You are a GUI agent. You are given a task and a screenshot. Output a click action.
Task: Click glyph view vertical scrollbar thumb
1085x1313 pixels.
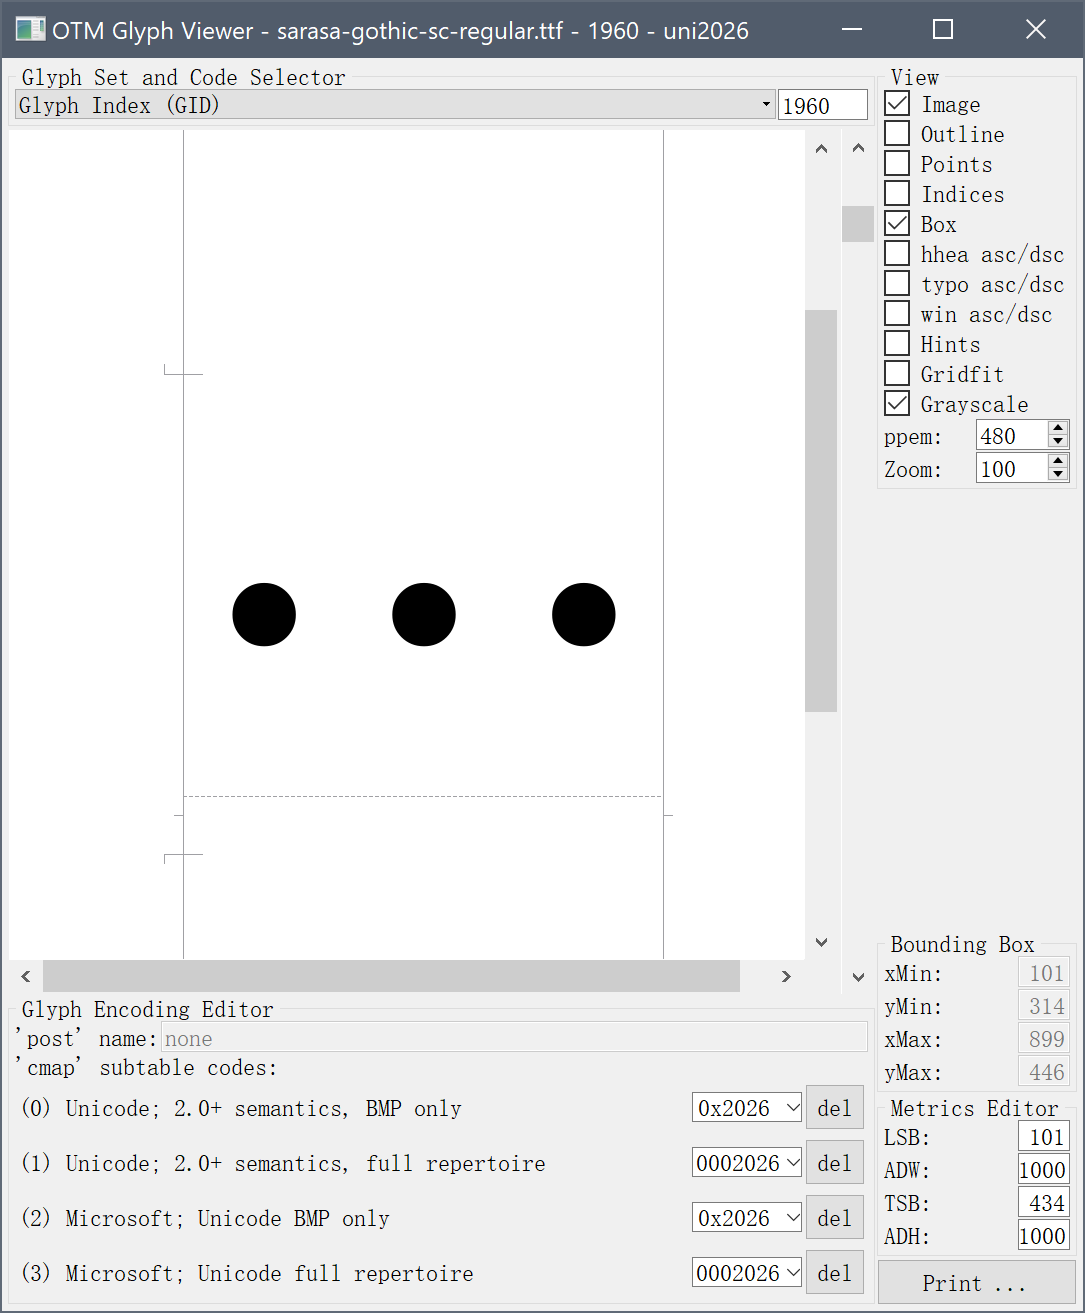(821, 510)
